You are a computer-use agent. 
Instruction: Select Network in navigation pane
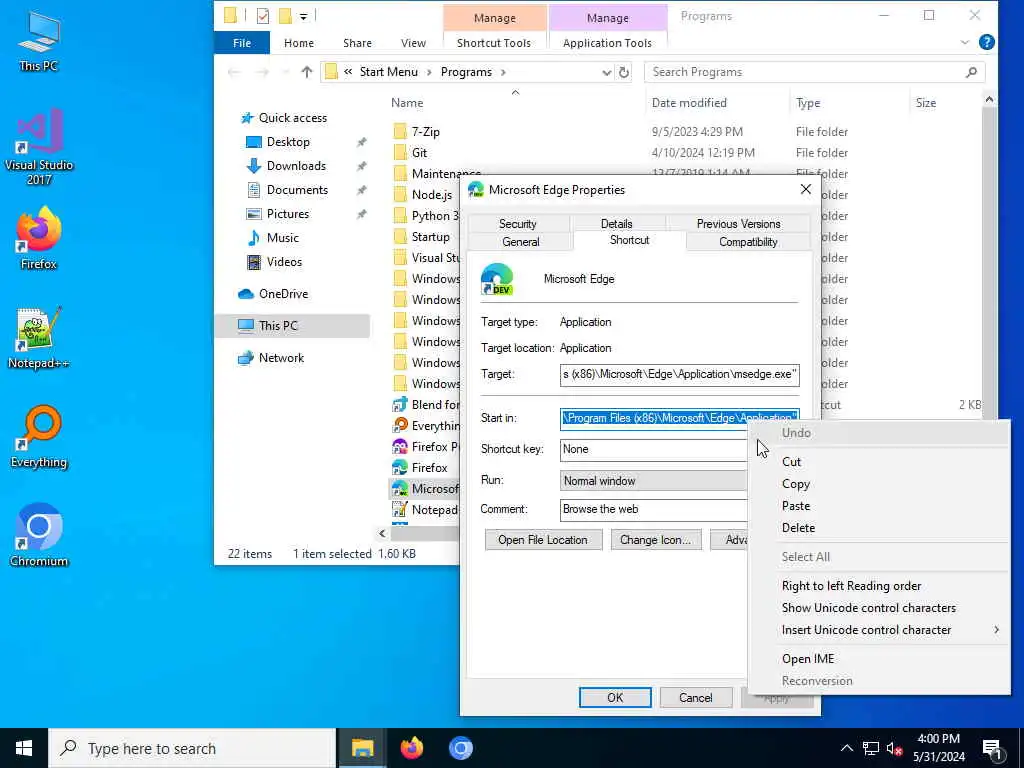(x=281, y=358)
